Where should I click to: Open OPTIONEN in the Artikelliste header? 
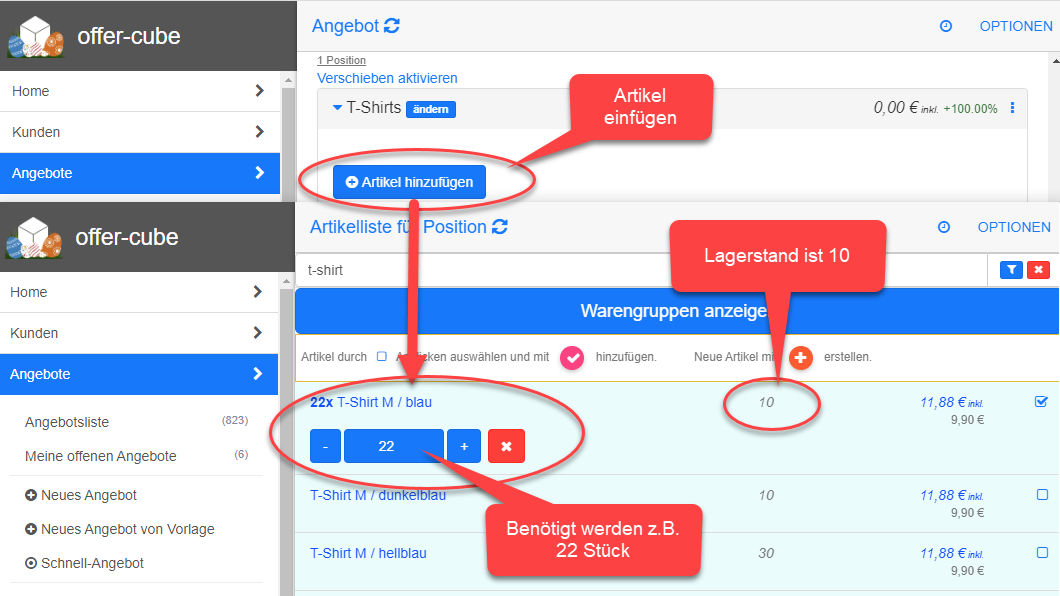[x=1014, y=227]
